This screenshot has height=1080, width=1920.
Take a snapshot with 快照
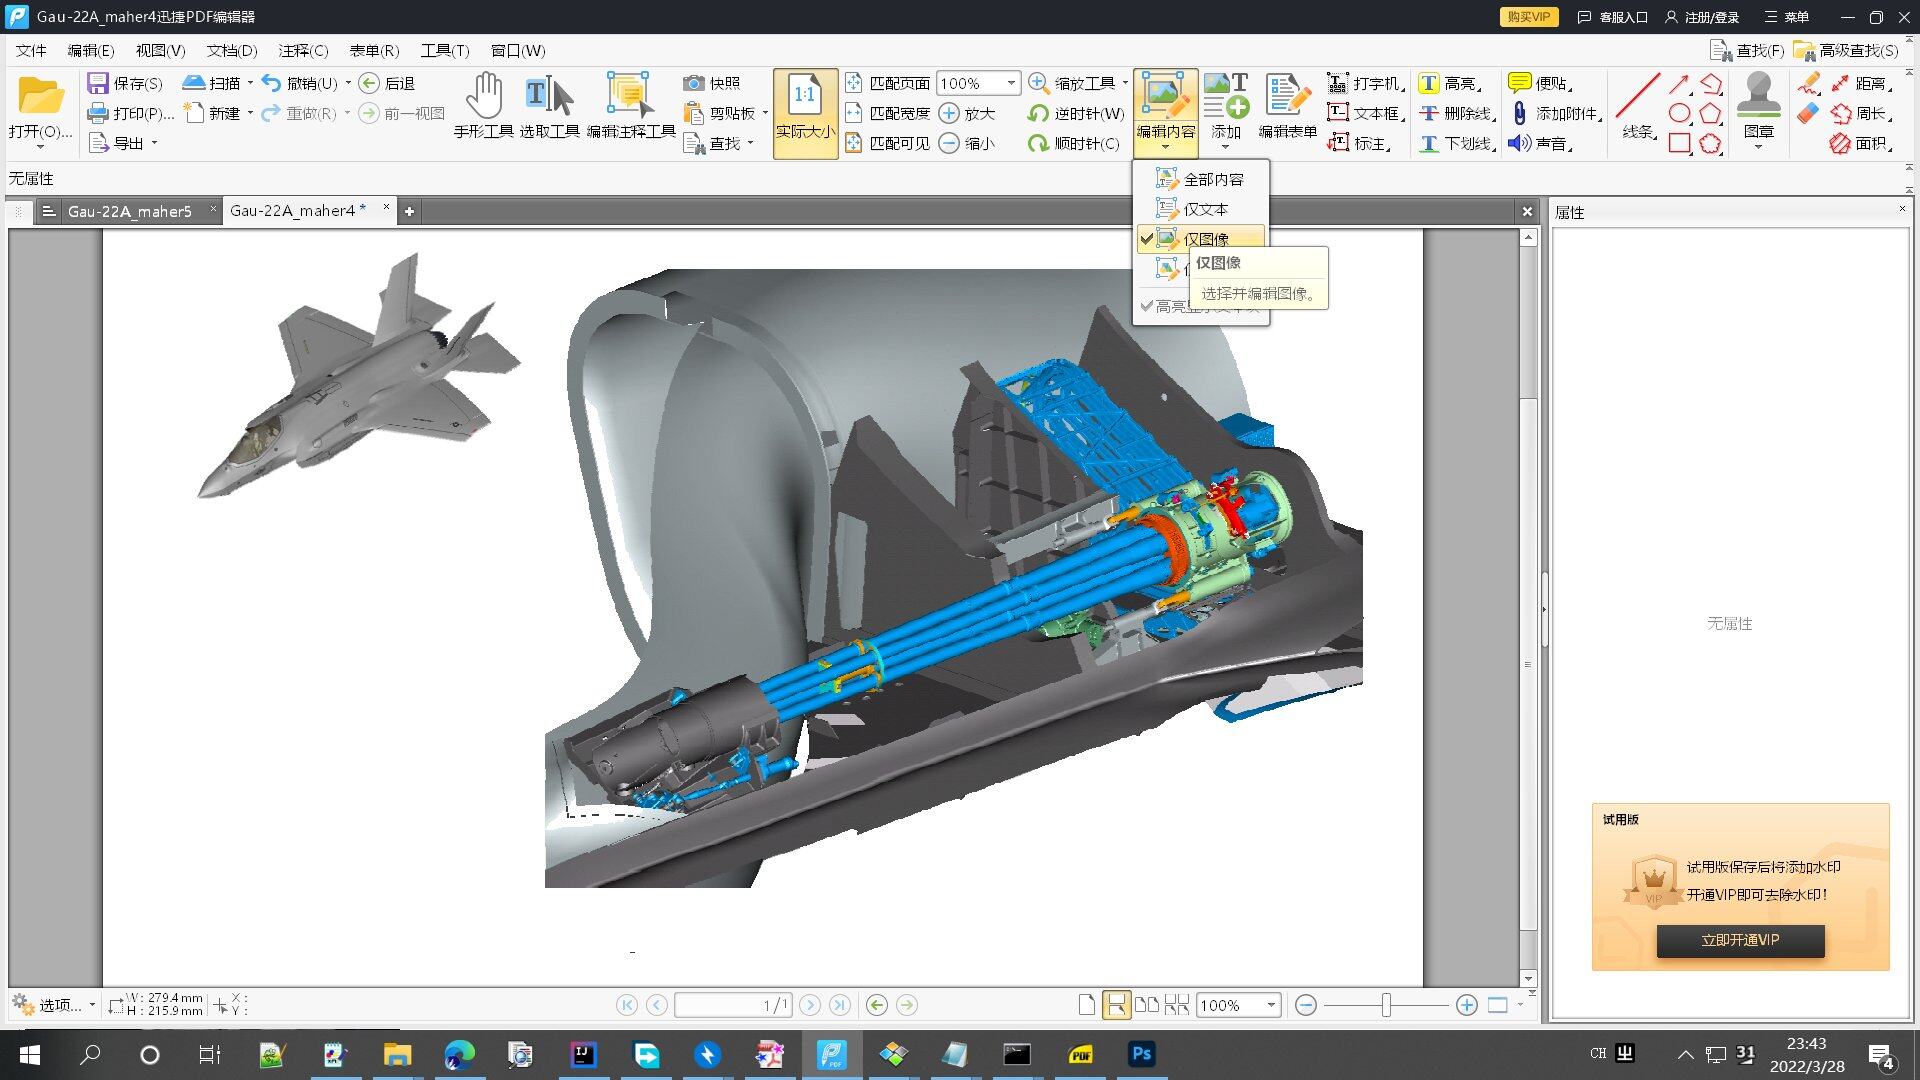tap(712, 83)
